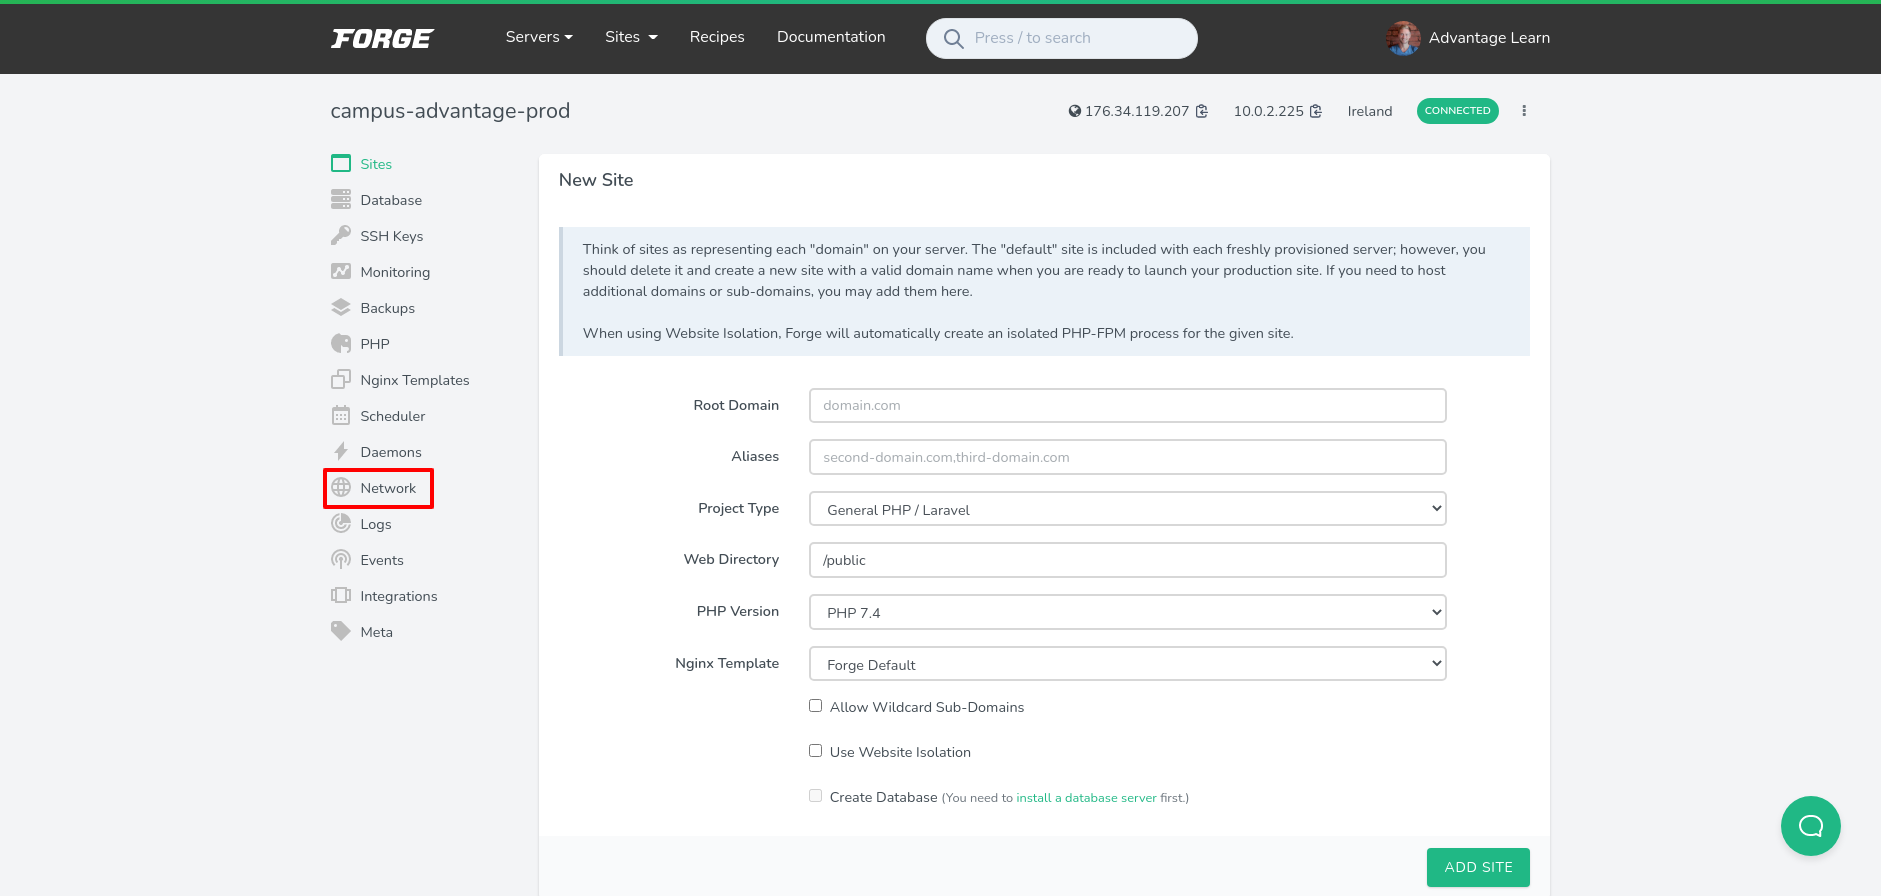Click the Integrations sidebar icon

[341, 595]
